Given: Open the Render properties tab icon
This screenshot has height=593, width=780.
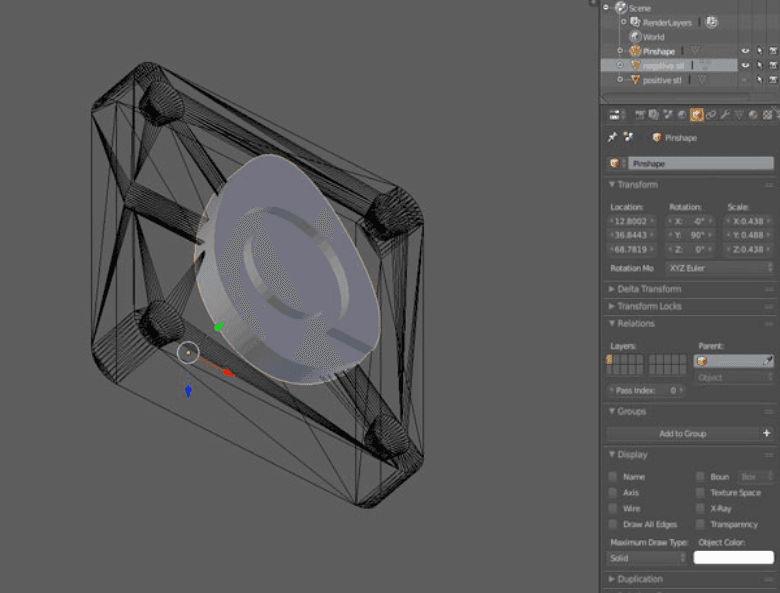Looking at the screenshot, I should pyautogui.click(x=640, y=115).
